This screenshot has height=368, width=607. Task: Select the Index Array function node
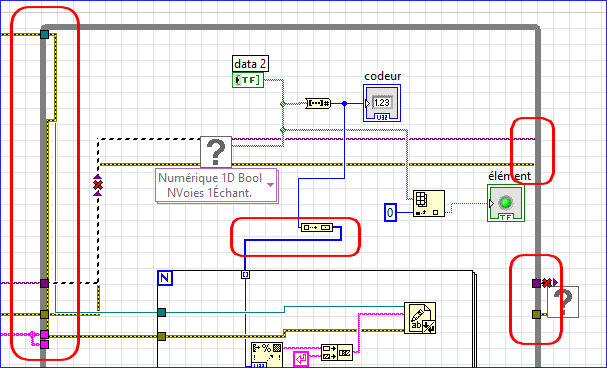(x=429, y=204)
